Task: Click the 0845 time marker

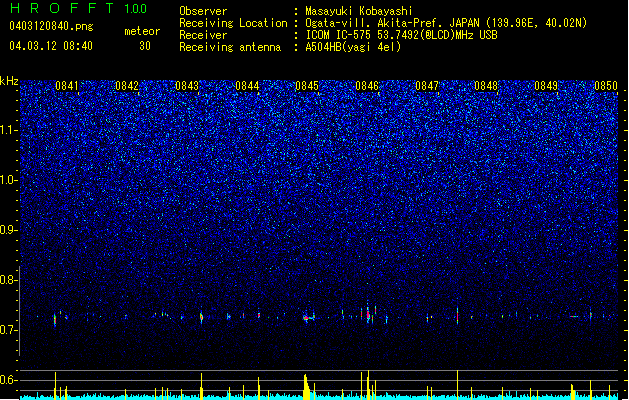Action: point(307,86)
